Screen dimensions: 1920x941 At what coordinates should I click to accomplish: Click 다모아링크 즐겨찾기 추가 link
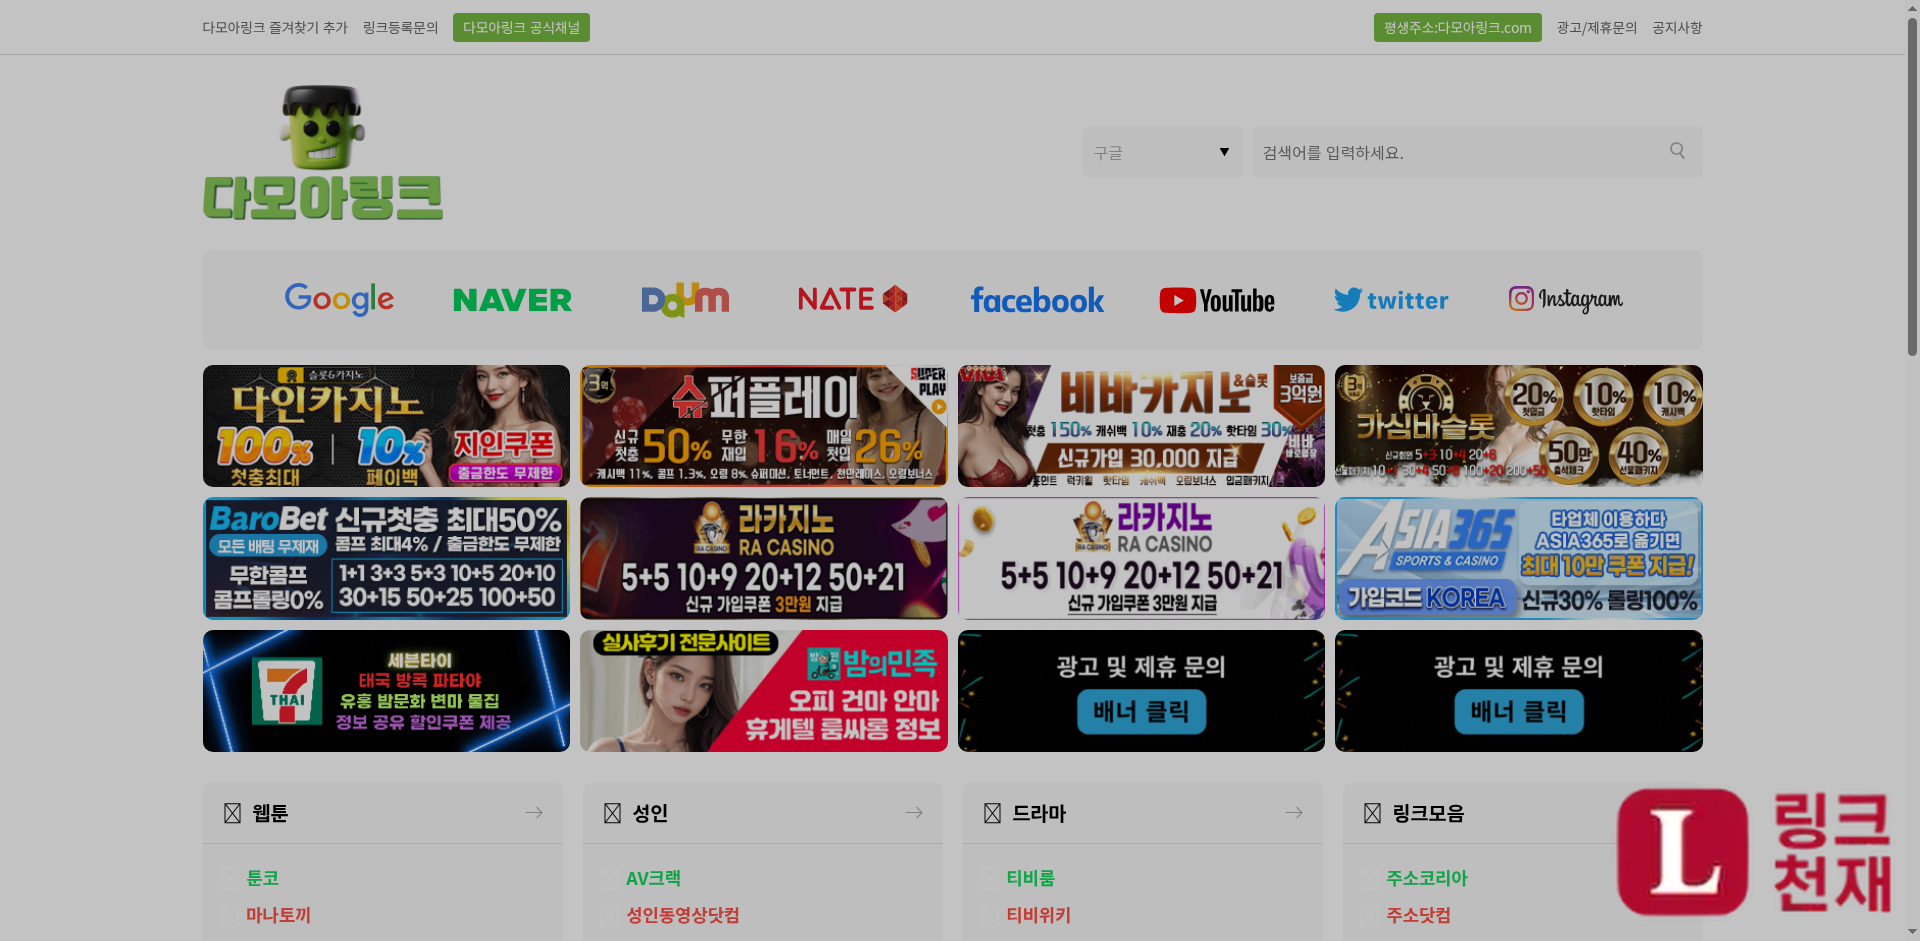pyautogui.click(x=275, y=28)
